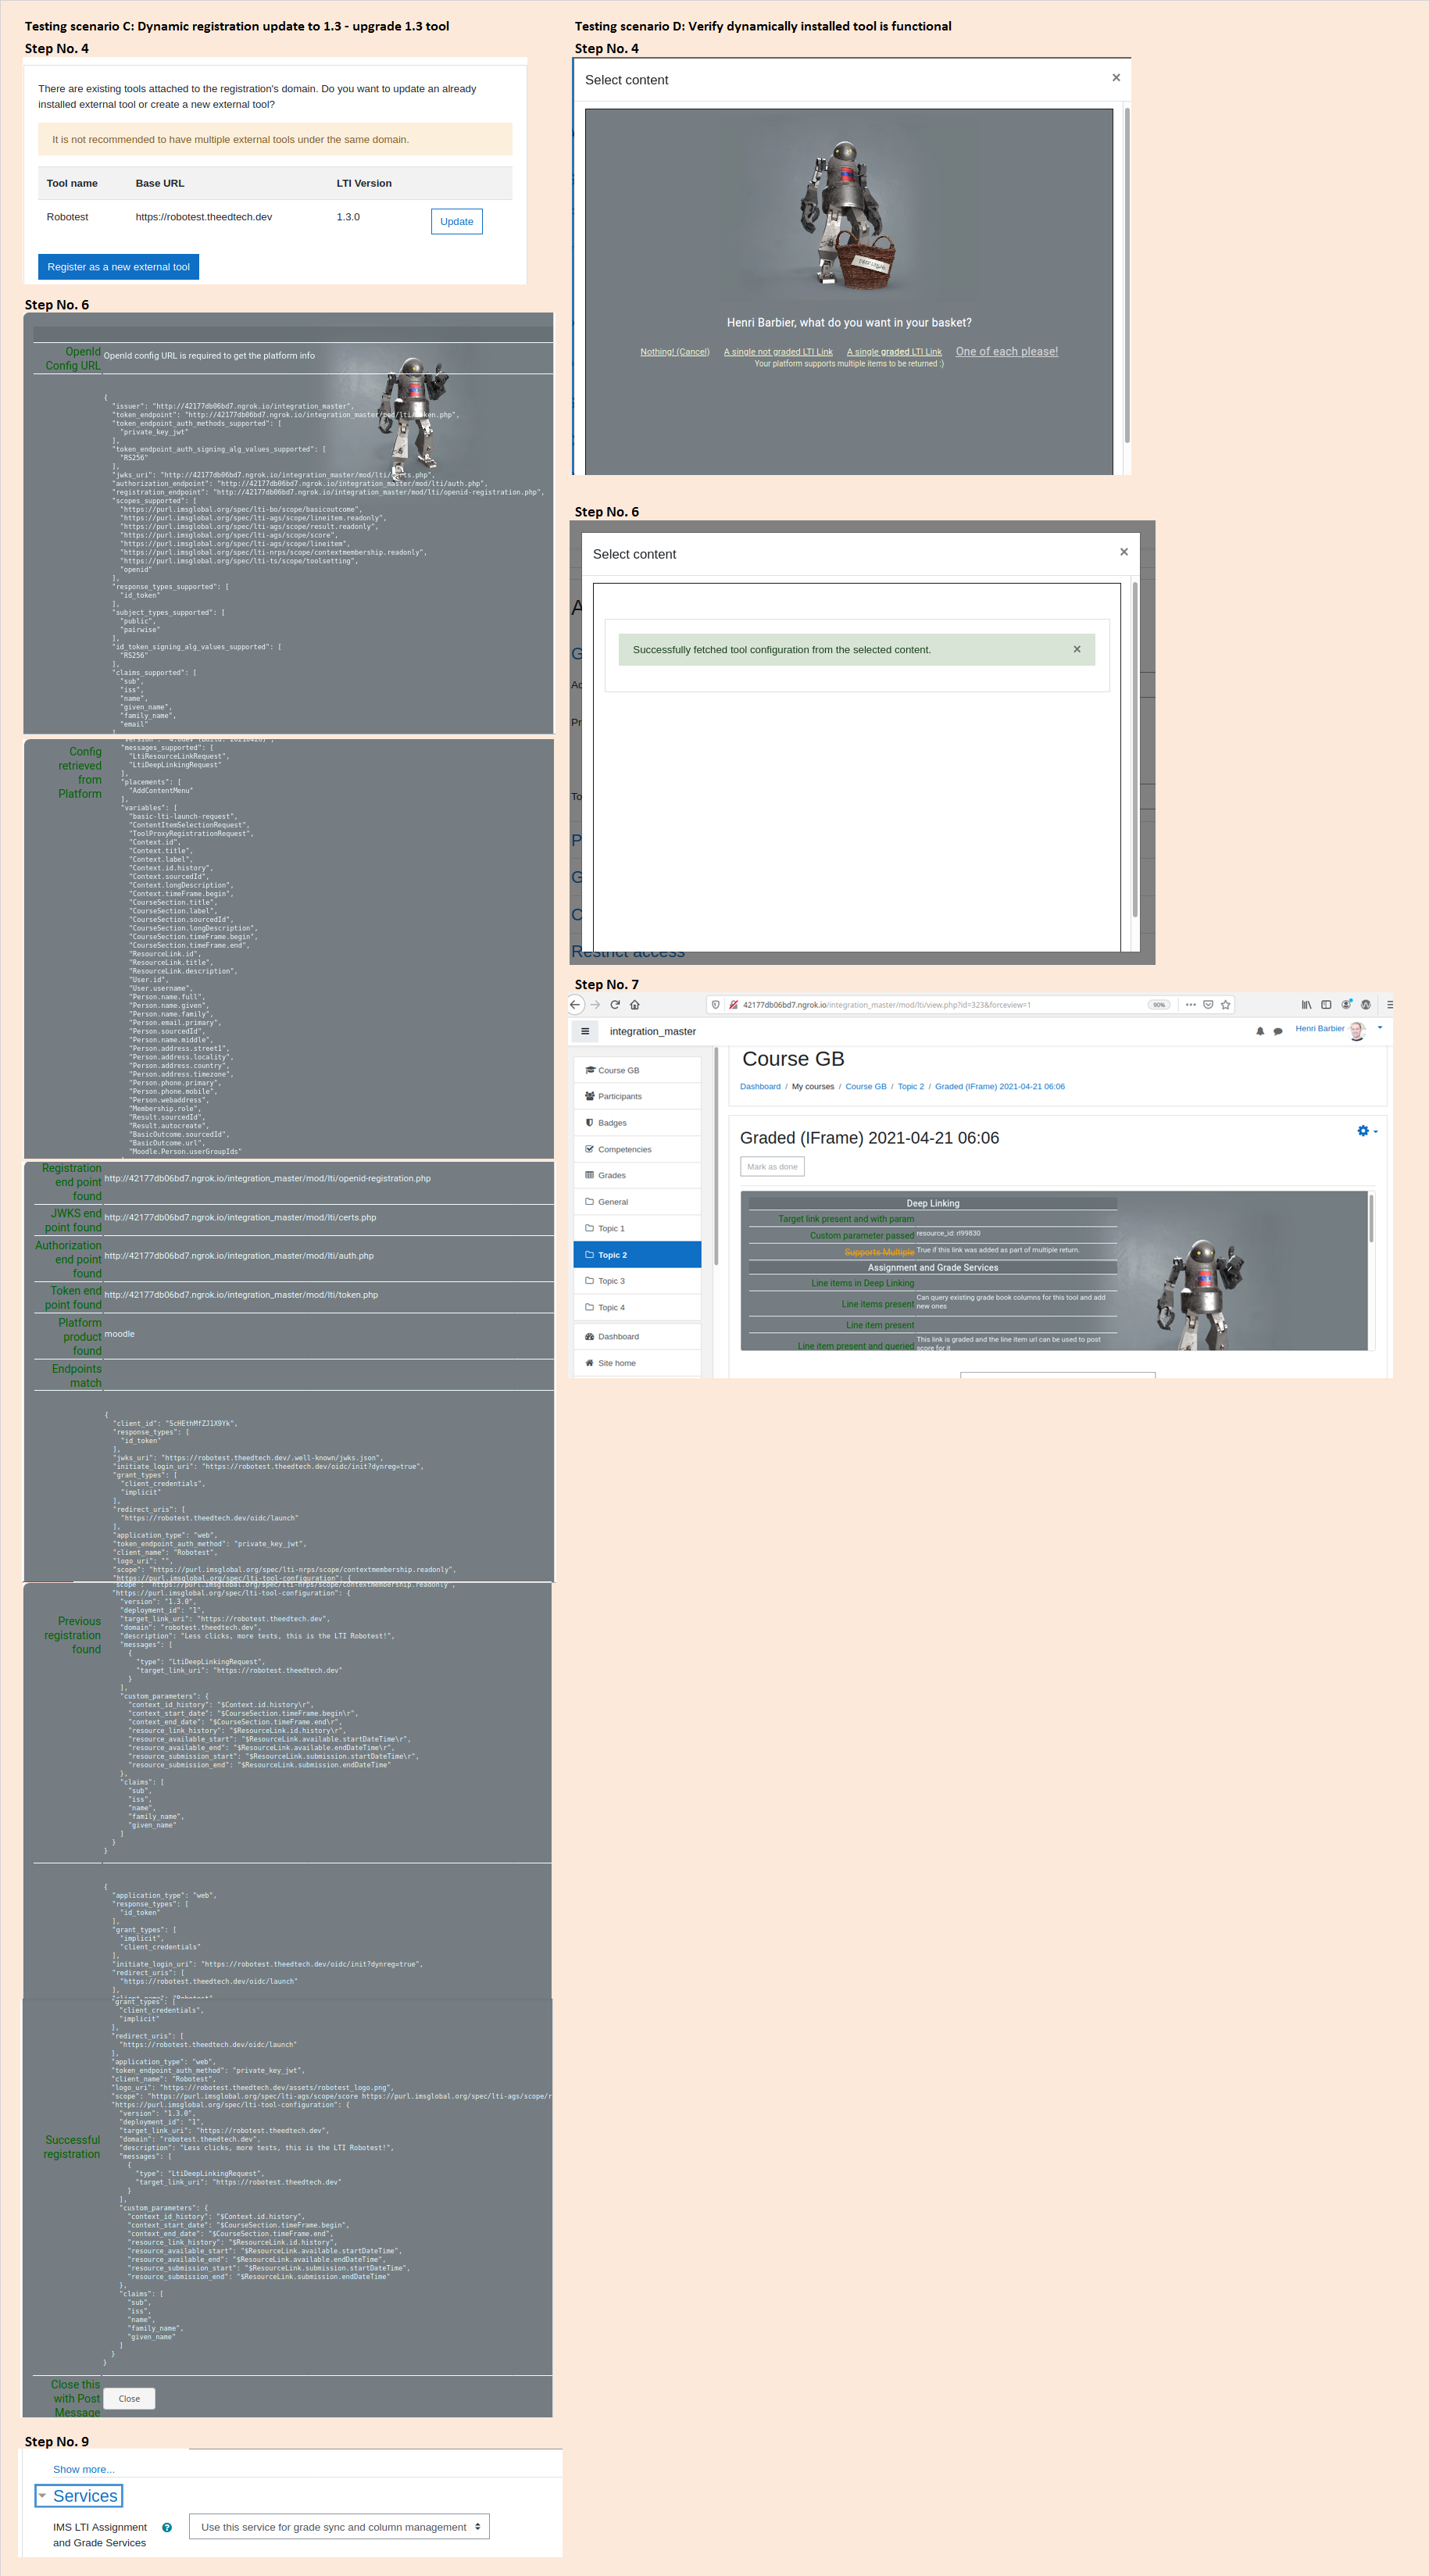Open Participants in side navigation
This screenshot has width=1429, height=2576.
point(638,1096)
